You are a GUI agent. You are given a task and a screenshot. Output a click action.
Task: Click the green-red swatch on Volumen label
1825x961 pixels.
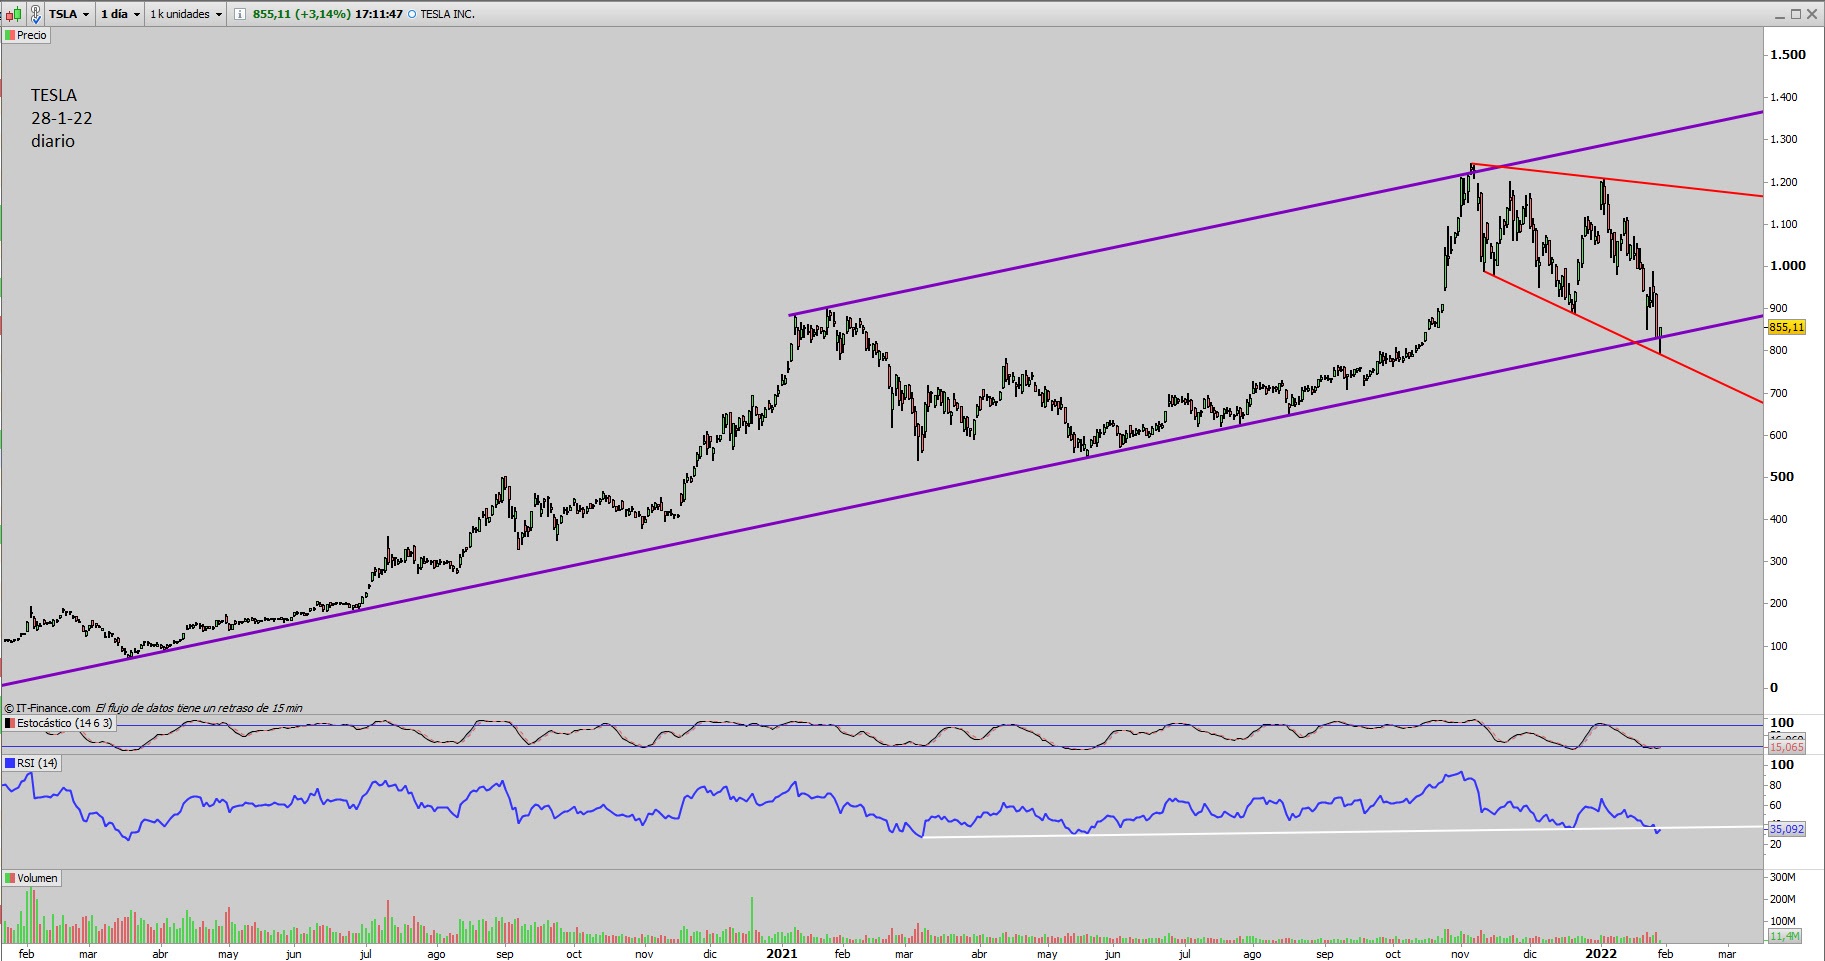tap(10, 878)
